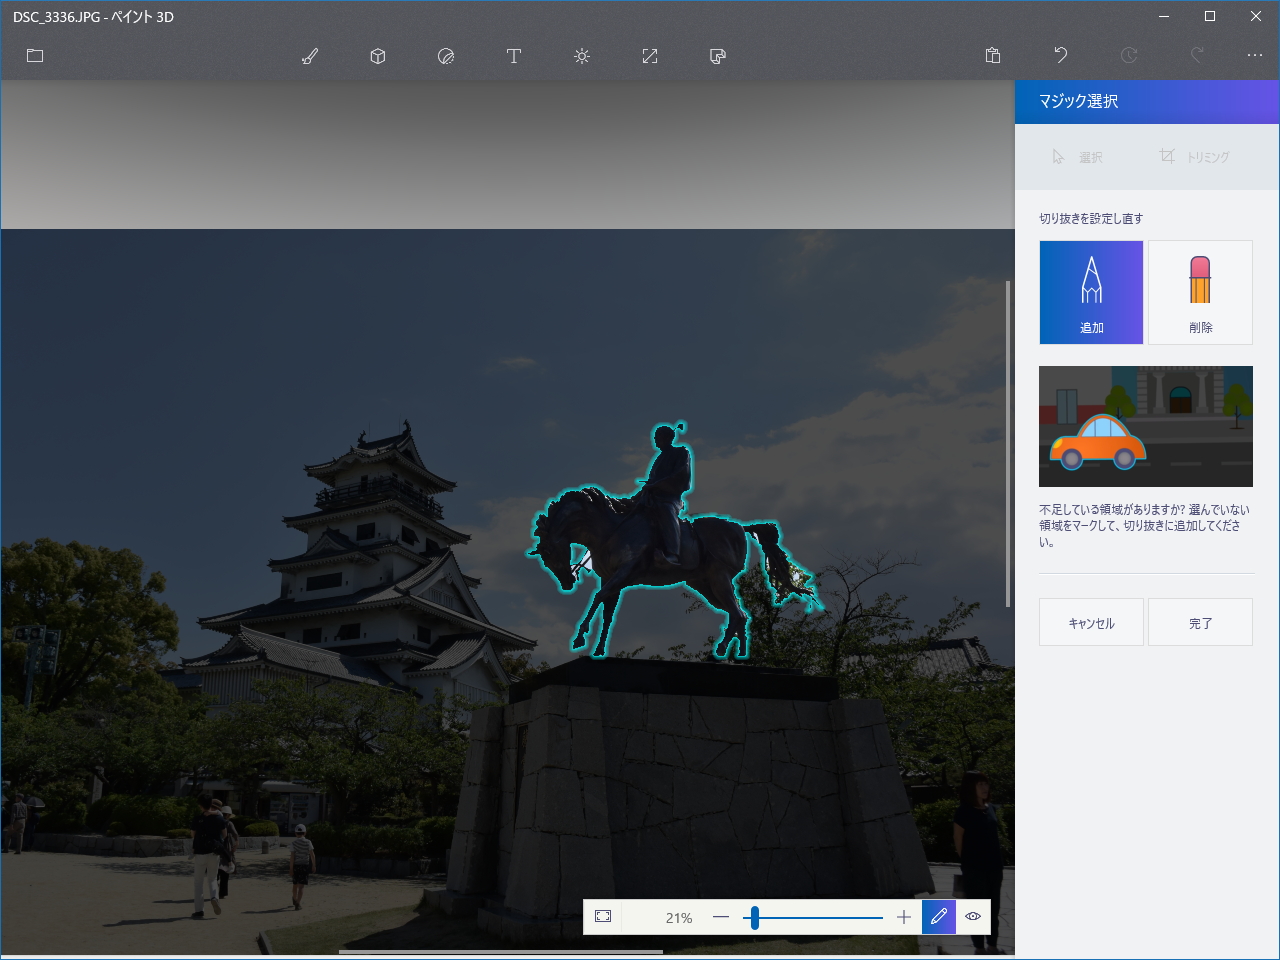This screenshot has height=960, width=1280.
Task: Click the zoom slider handle
Action: [755, 917]
